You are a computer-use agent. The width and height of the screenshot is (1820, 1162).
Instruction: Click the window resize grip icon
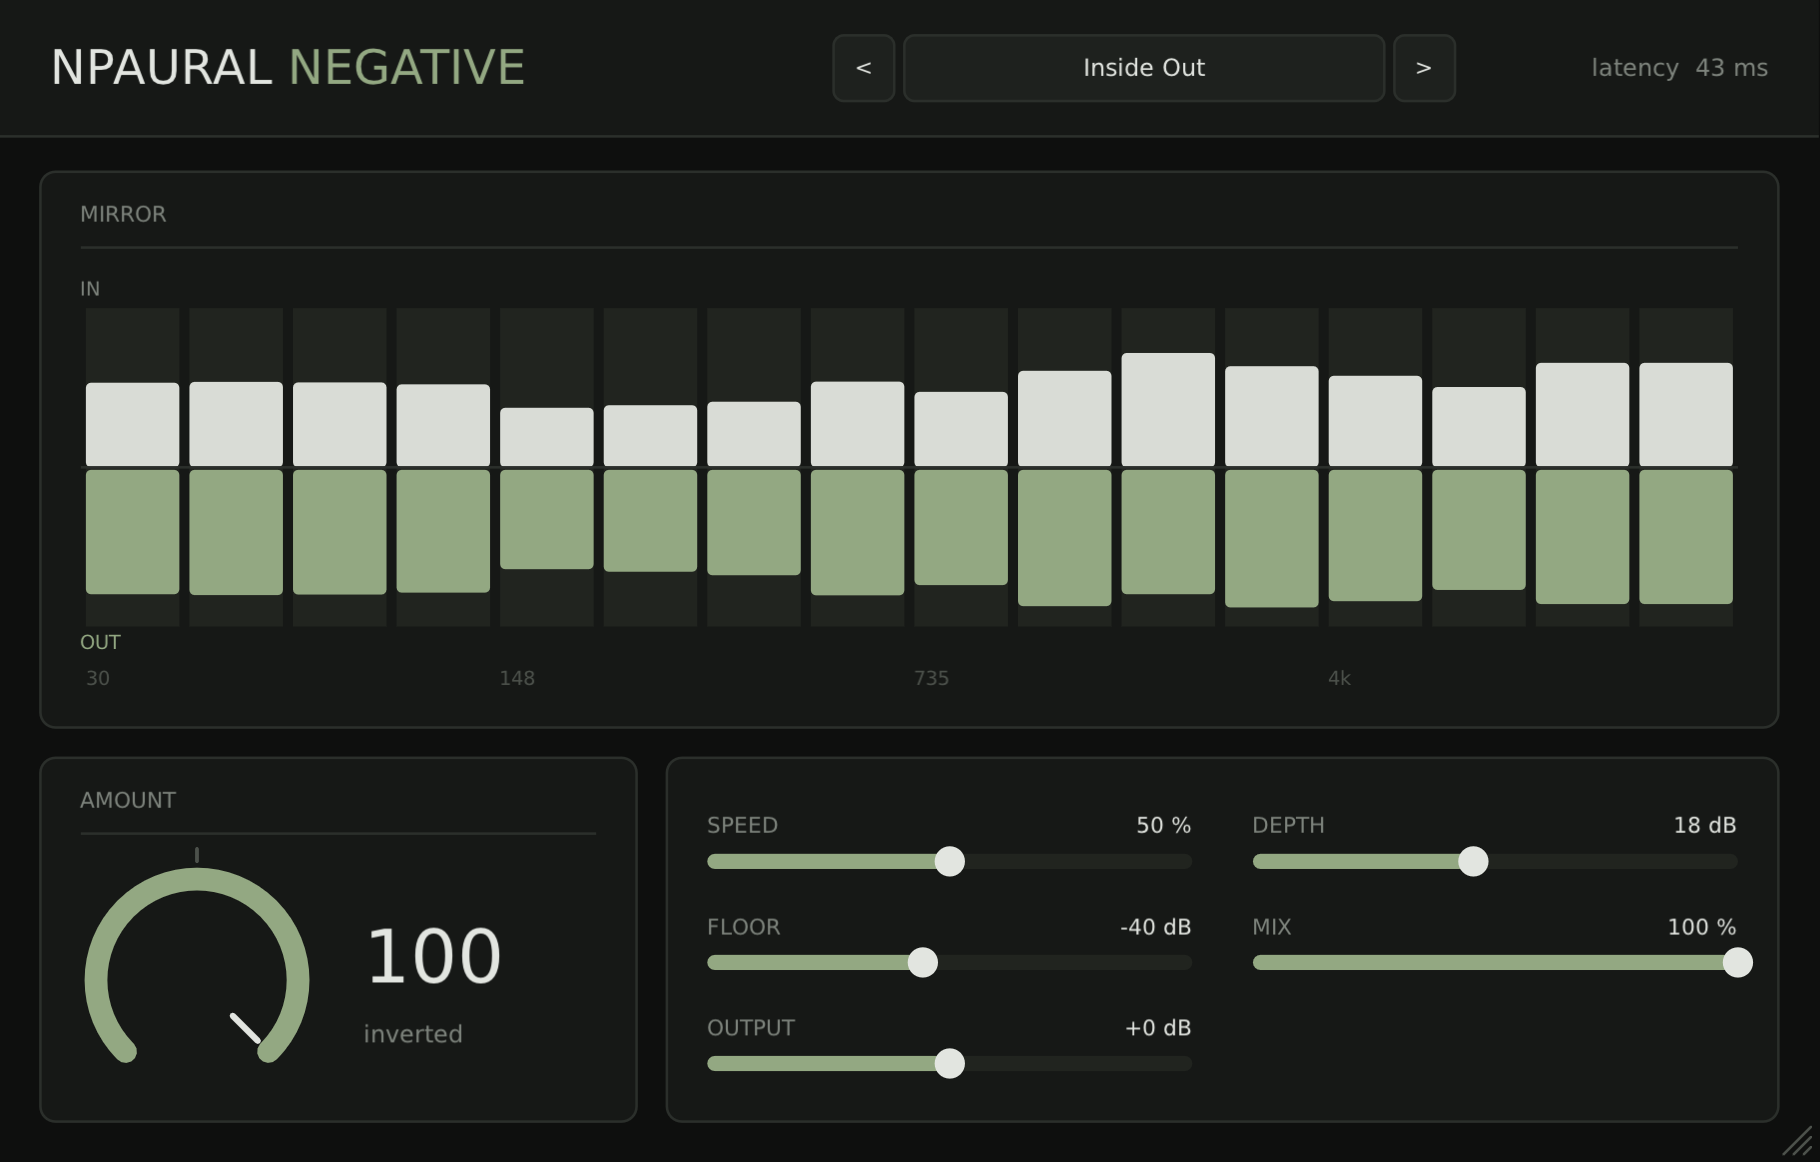point(1797,1141)
